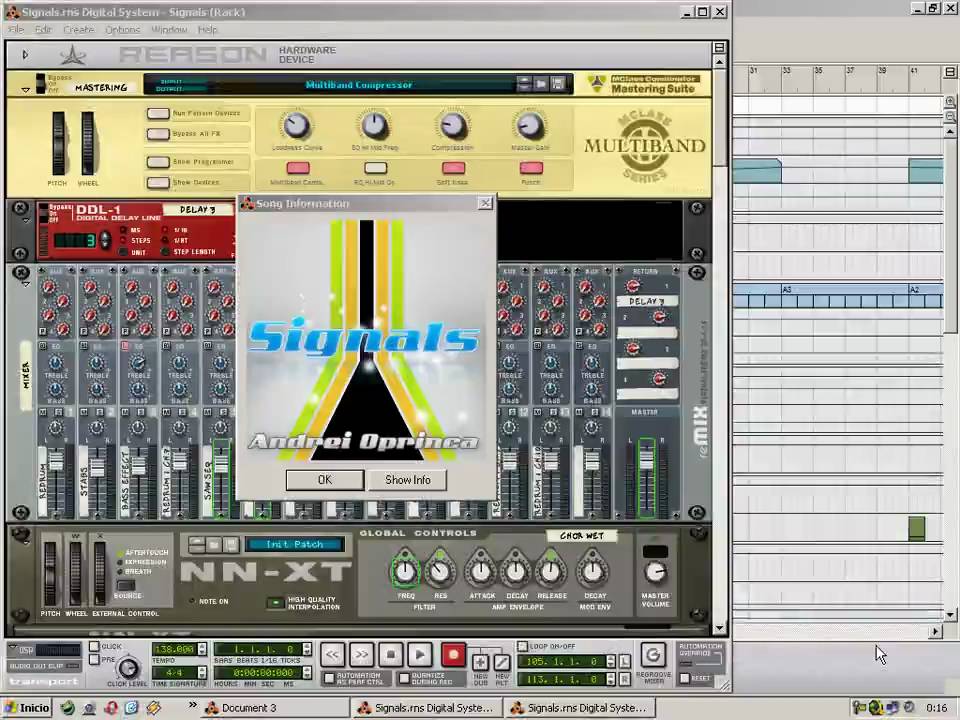Toggle the Pre count-in checkbox
The width and height of the screenshot is (960, 720).
[x=94, y=659]
